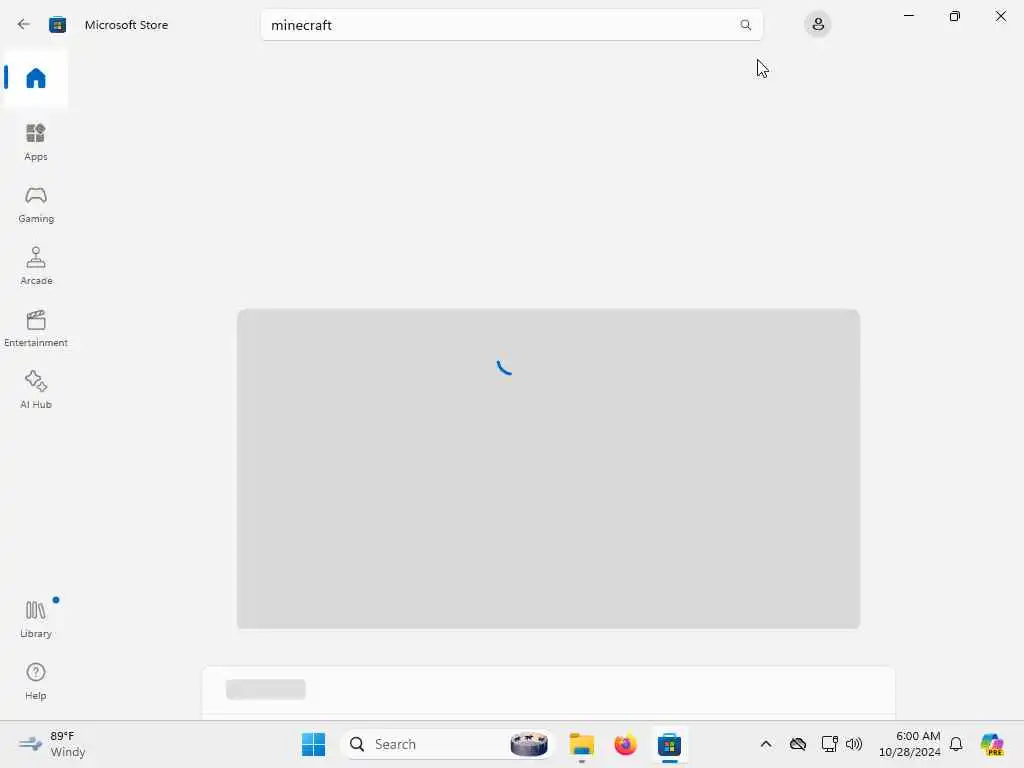
Task: Click the cloud sync-off tray icon
Action: [x=797, y=744]
